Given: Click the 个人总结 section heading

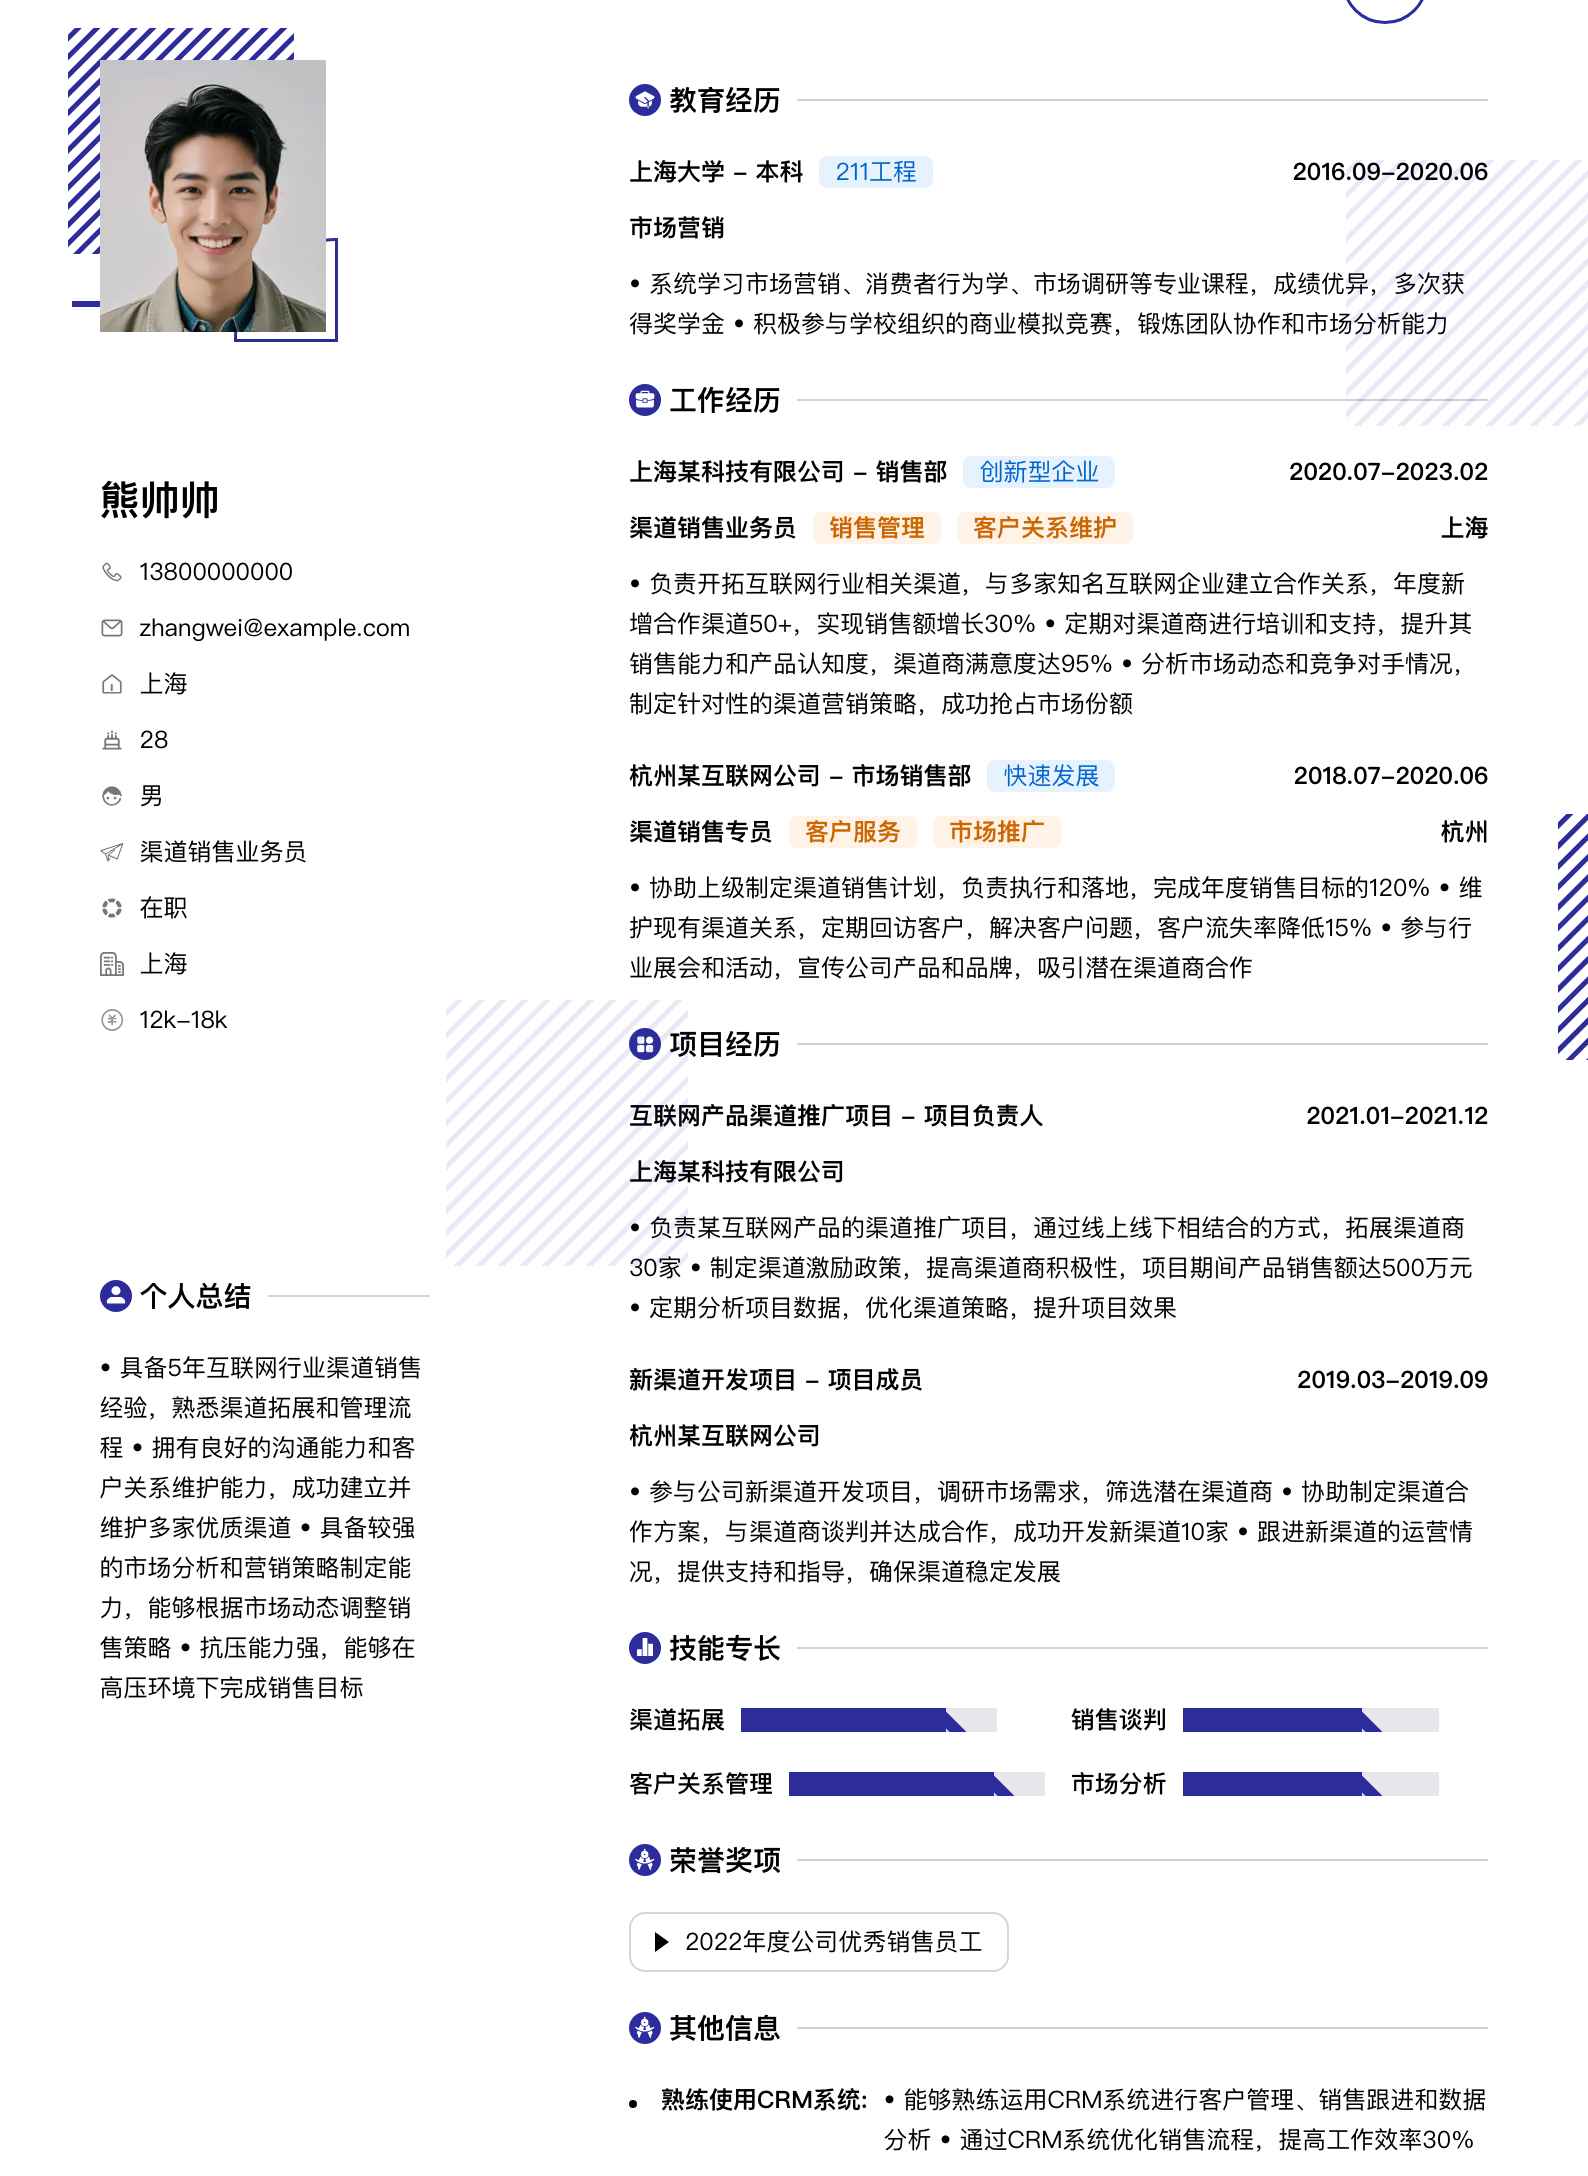Looking at the screenshot, I should 196,1296.
